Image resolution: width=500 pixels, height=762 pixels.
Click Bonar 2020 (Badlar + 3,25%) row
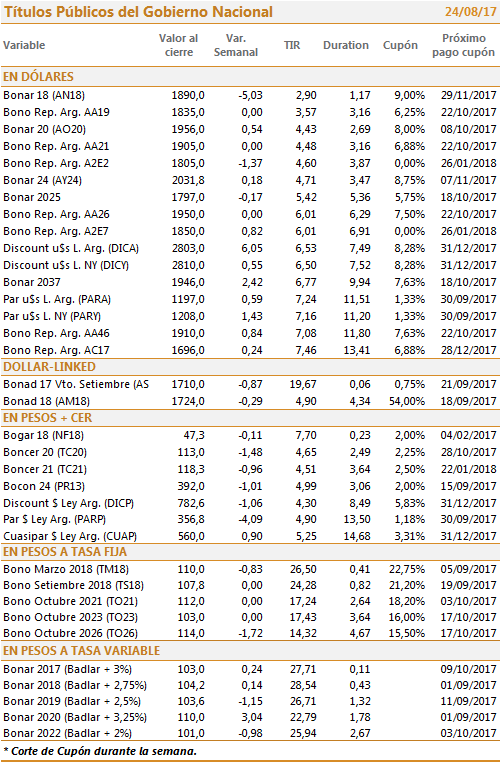(250, 717)
